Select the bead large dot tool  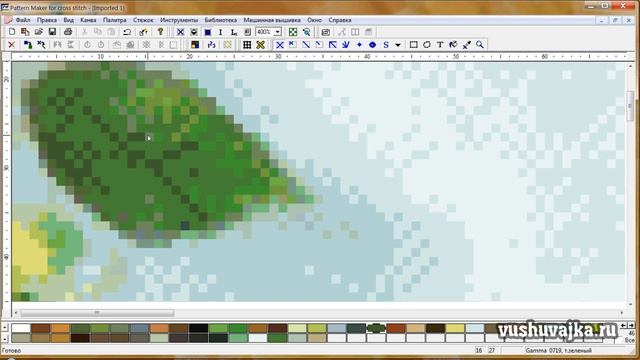[372, 45]
